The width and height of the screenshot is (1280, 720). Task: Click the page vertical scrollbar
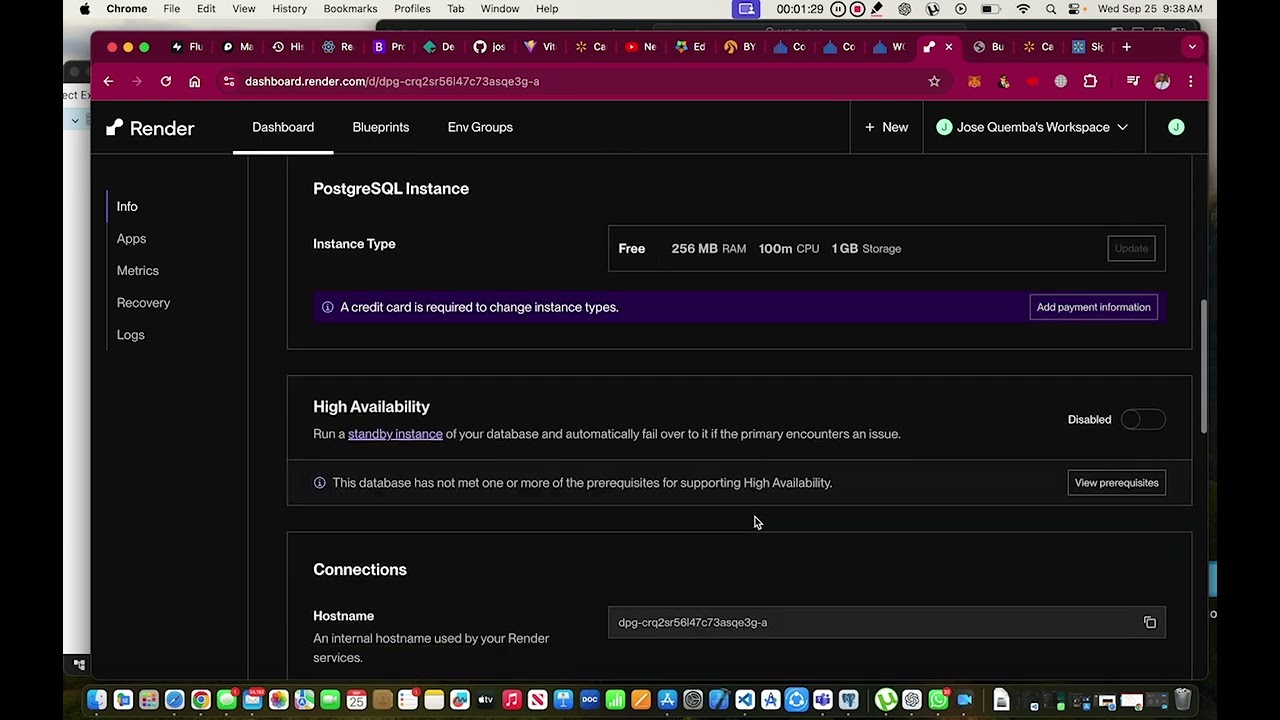pyautogui.click(x=1203, y=366)
